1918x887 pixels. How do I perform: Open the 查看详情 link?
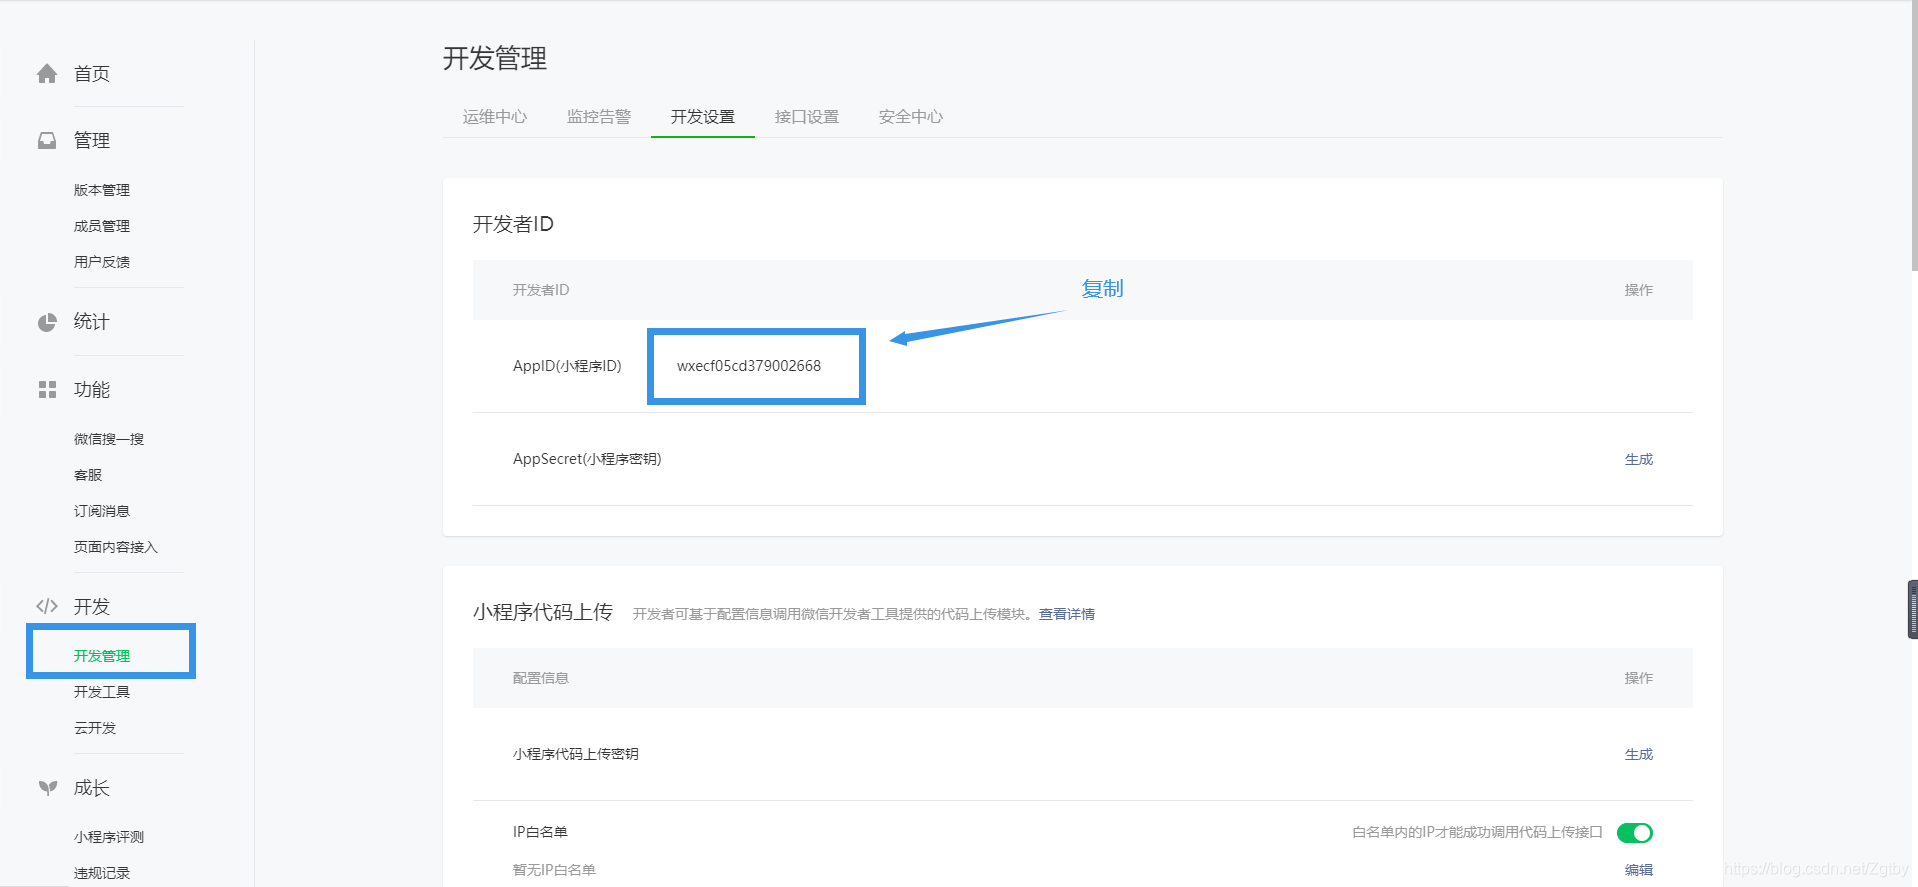pos(1067,614)
